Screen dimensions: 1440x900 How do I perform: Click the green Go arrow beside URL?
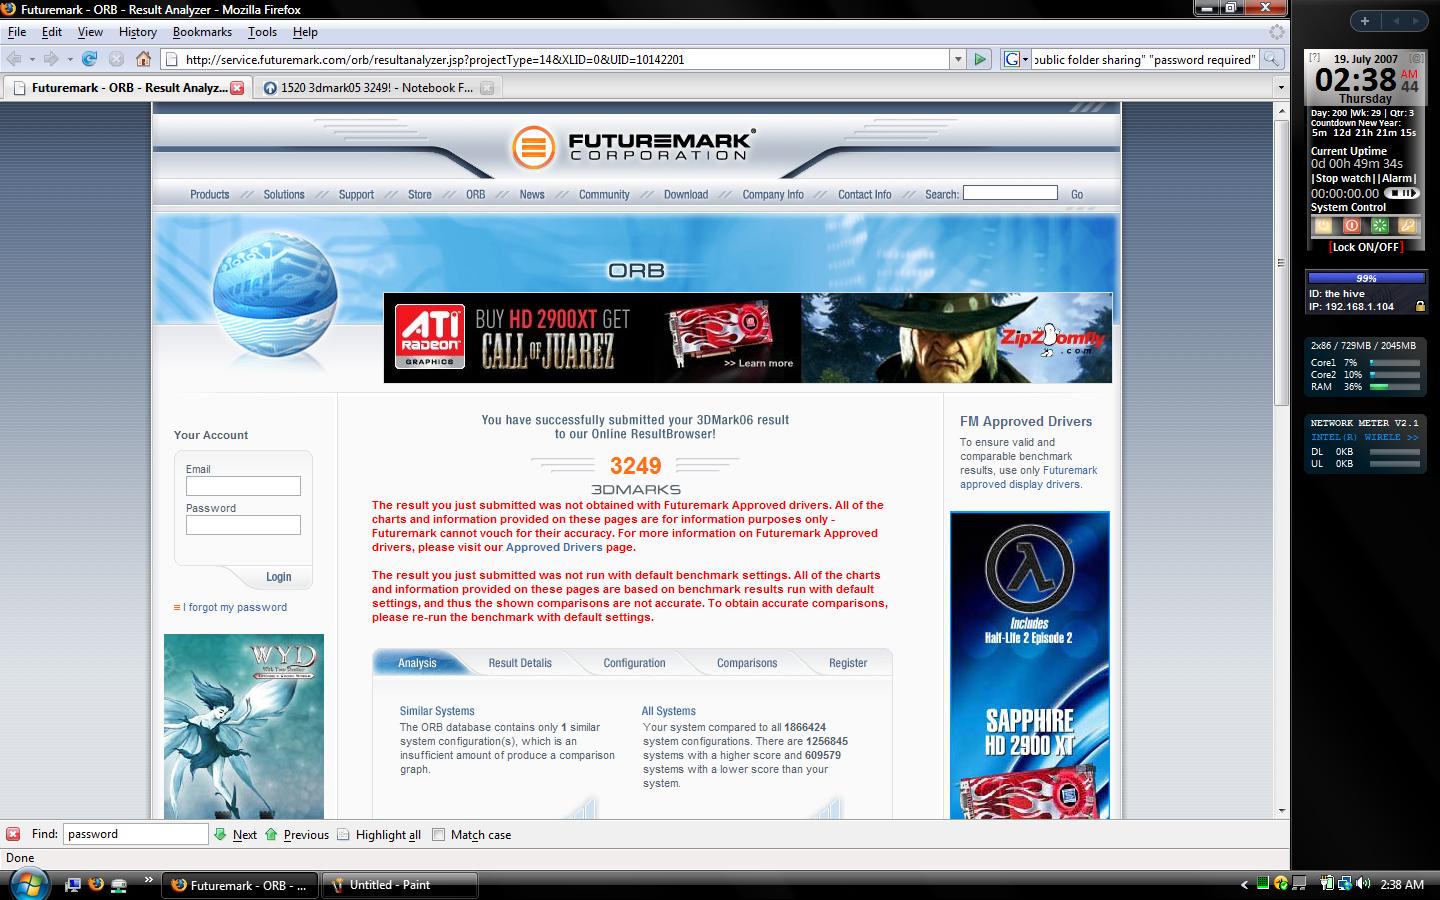click(x=980, y=59)
